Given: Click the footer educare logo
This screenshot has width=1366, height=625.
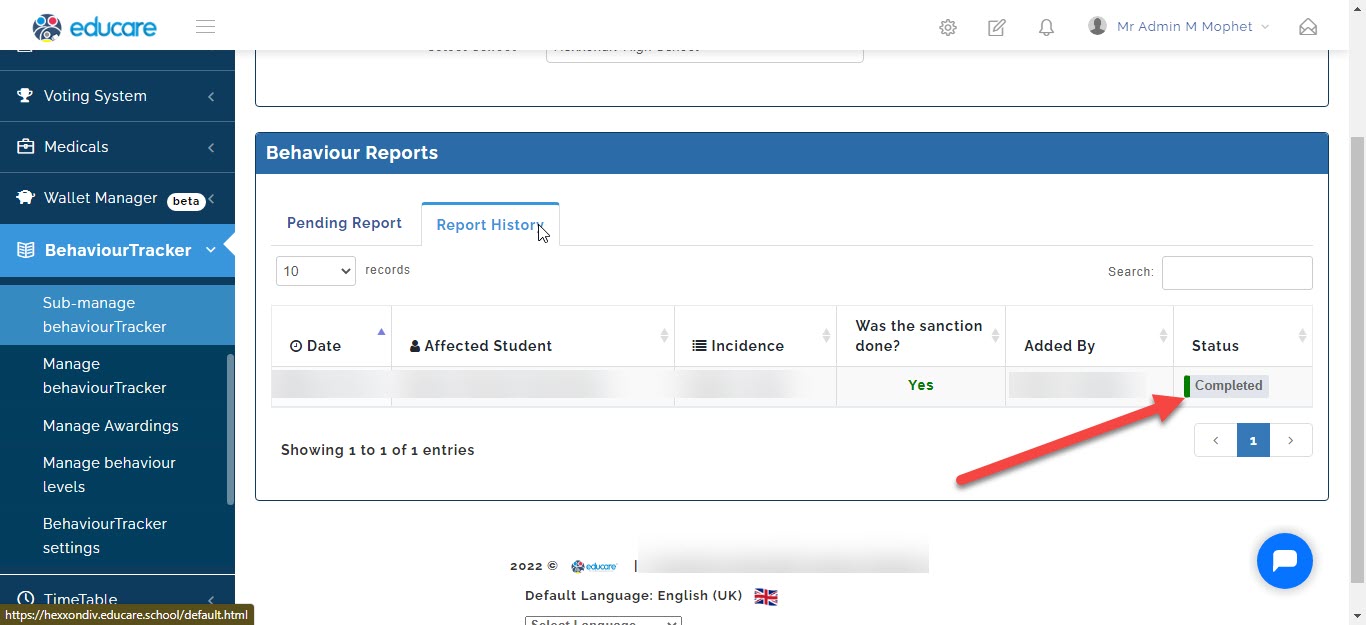Looking at the screenshot, I should pos(594,566).
